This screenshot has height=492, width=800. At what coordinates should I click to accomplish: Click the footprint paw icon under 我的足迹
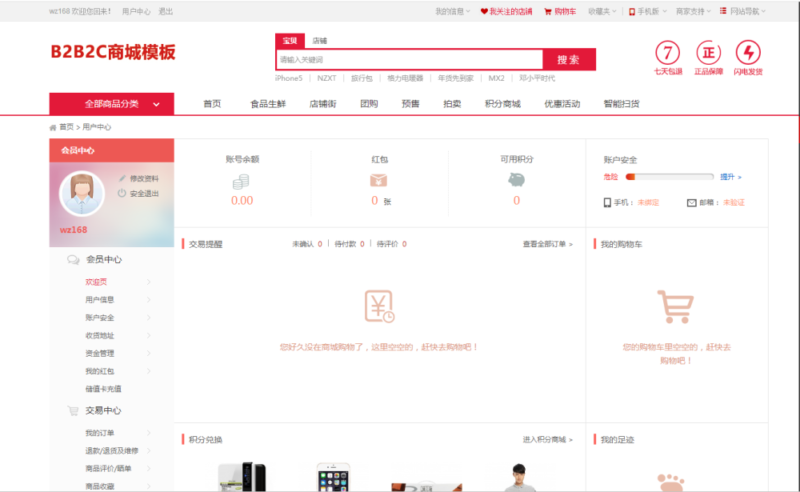[x=670, y=482]
